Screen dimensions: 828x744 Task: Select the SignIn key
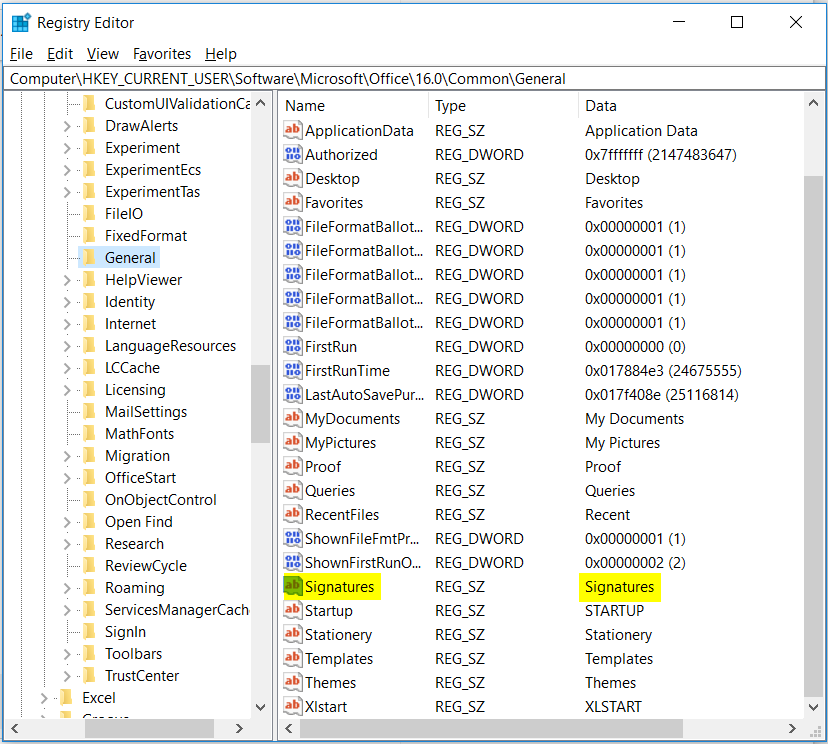point(125,632)
